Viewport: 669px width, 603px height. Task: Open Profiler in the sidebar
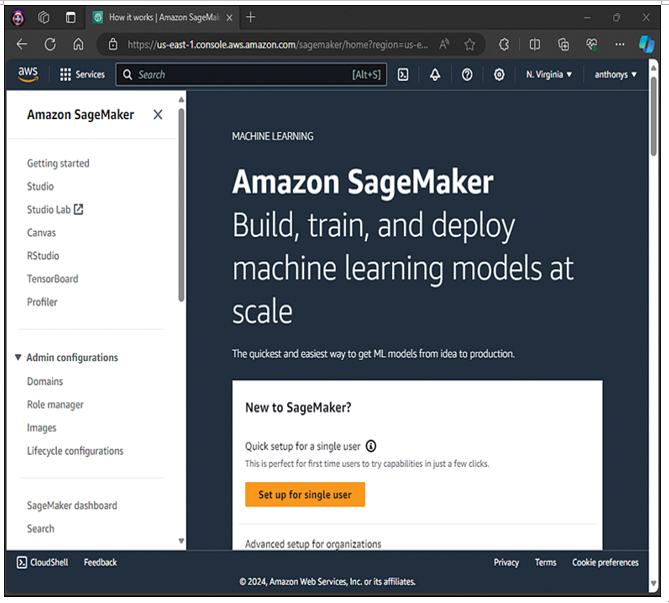coord(42,302)
